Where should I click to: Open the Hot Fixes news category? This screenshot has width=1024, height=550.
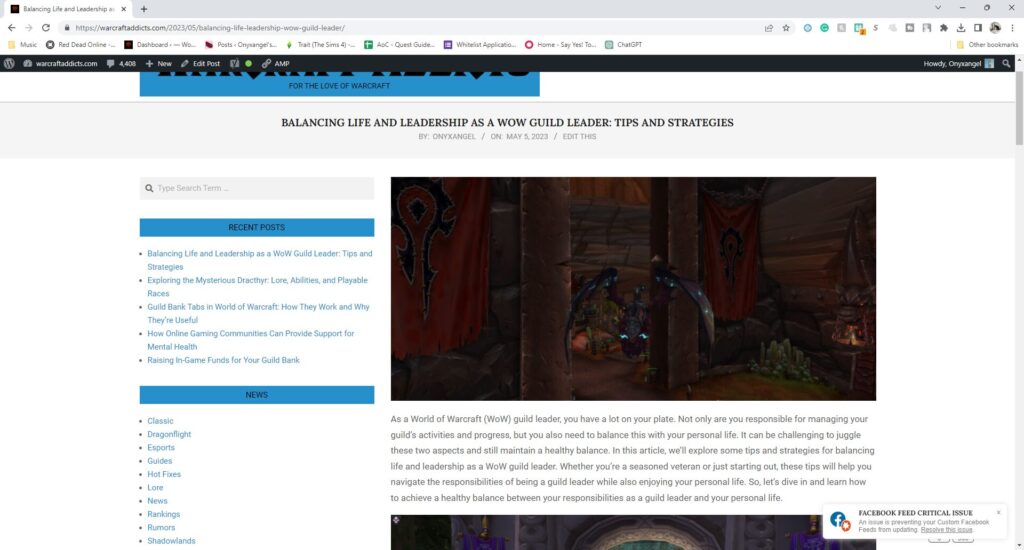[164, 474]
